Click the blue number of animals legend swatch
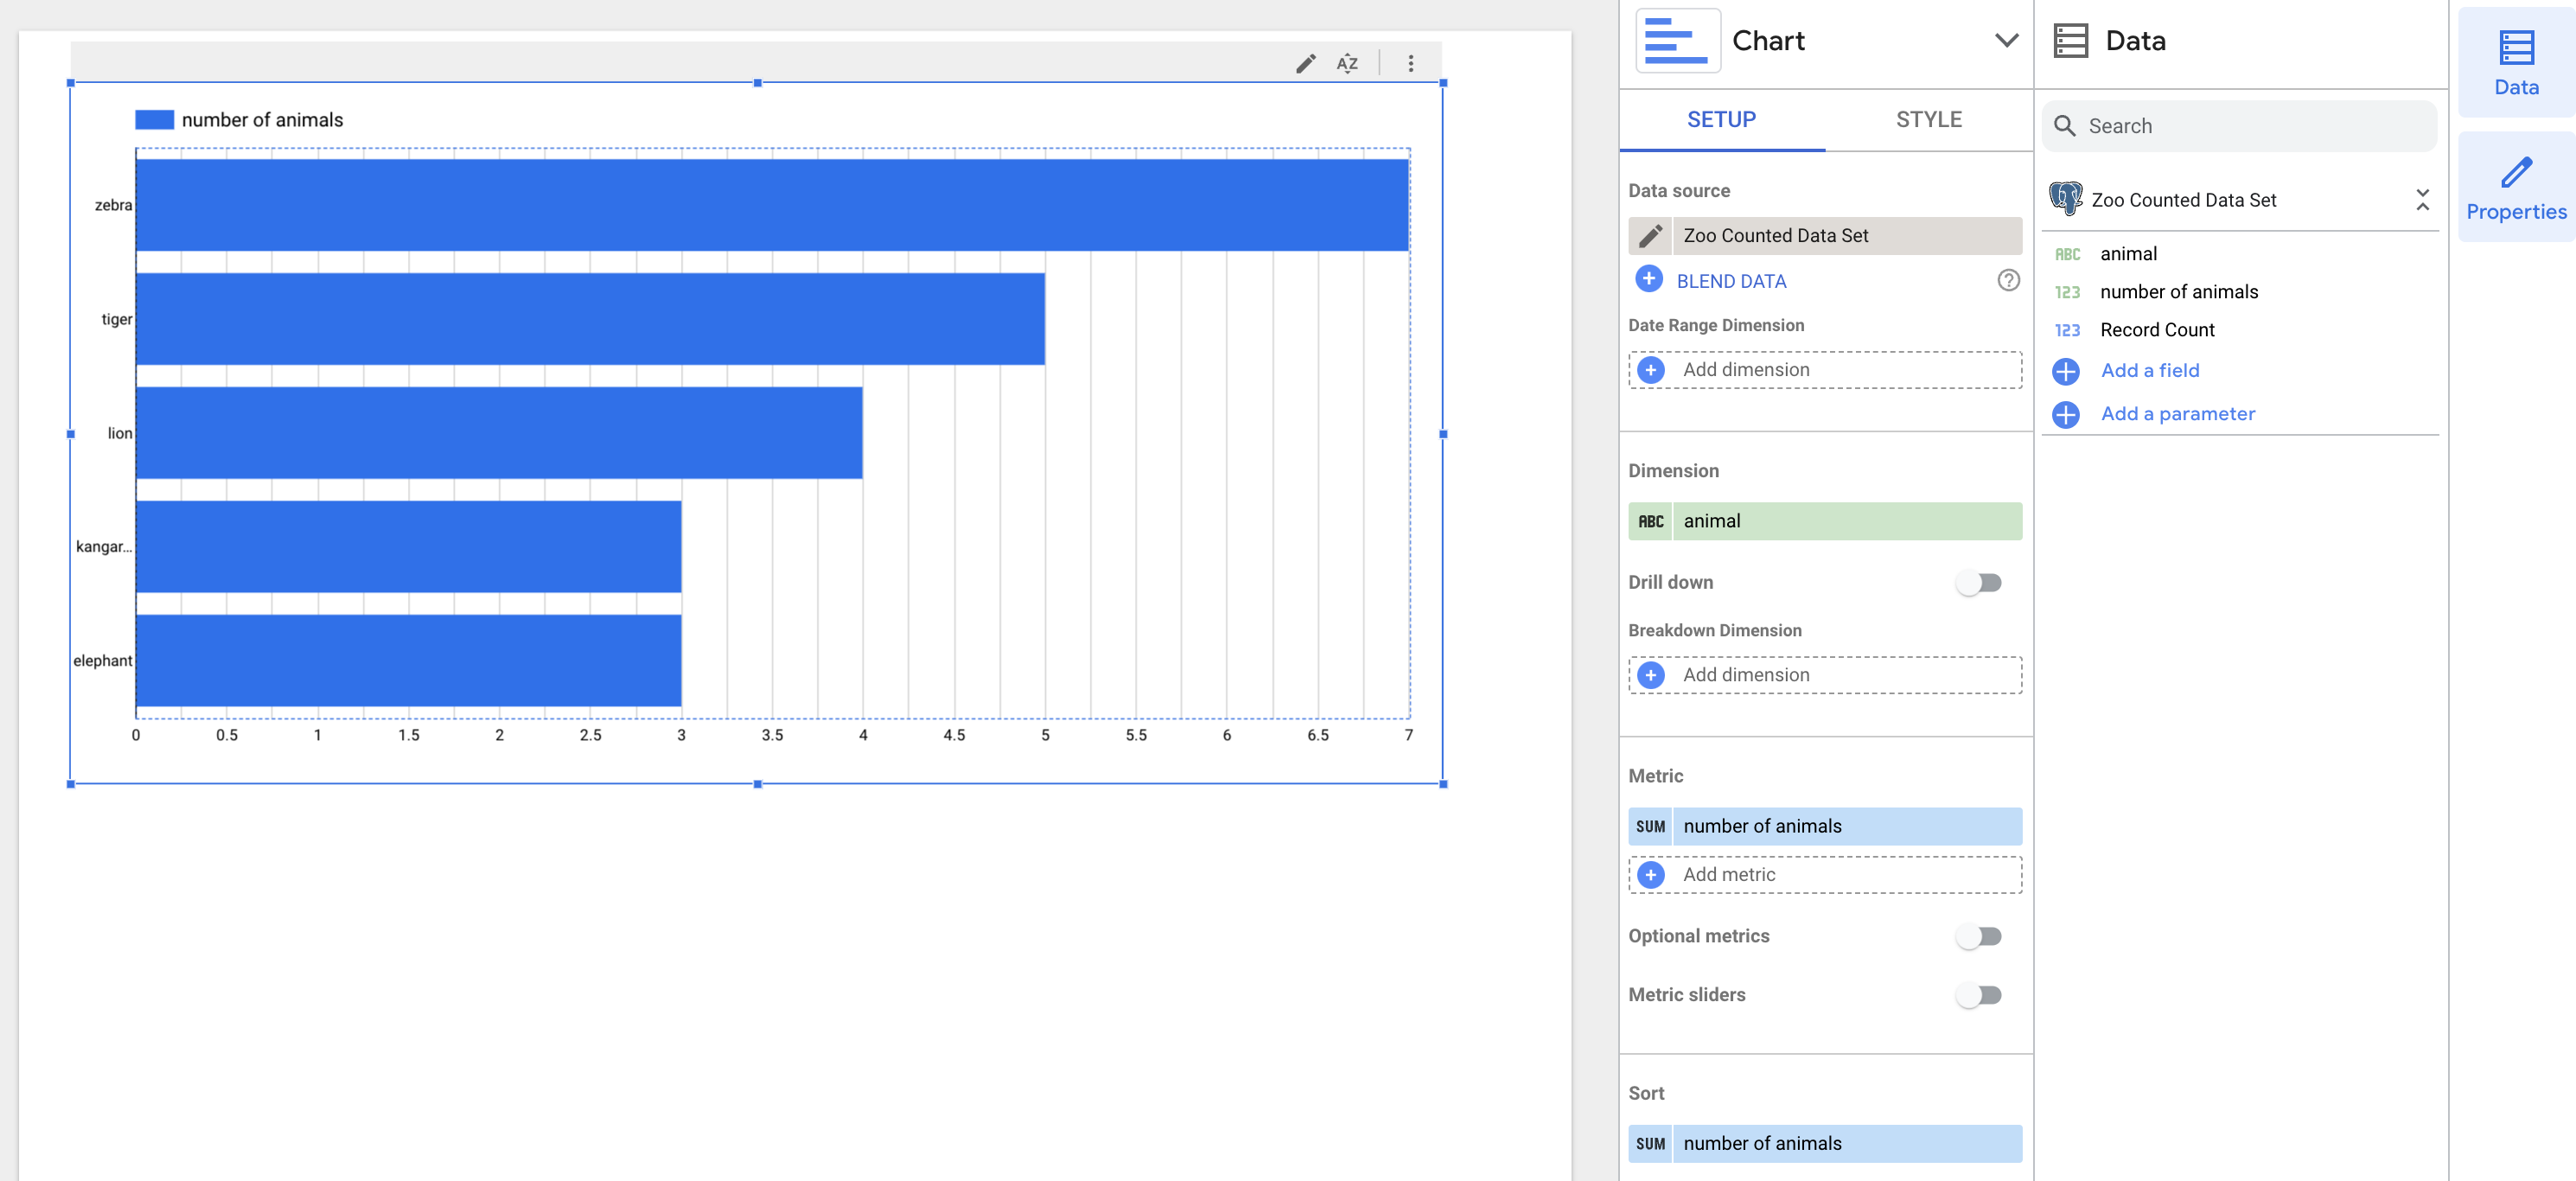2576x1181 pixels. point(154,120)
